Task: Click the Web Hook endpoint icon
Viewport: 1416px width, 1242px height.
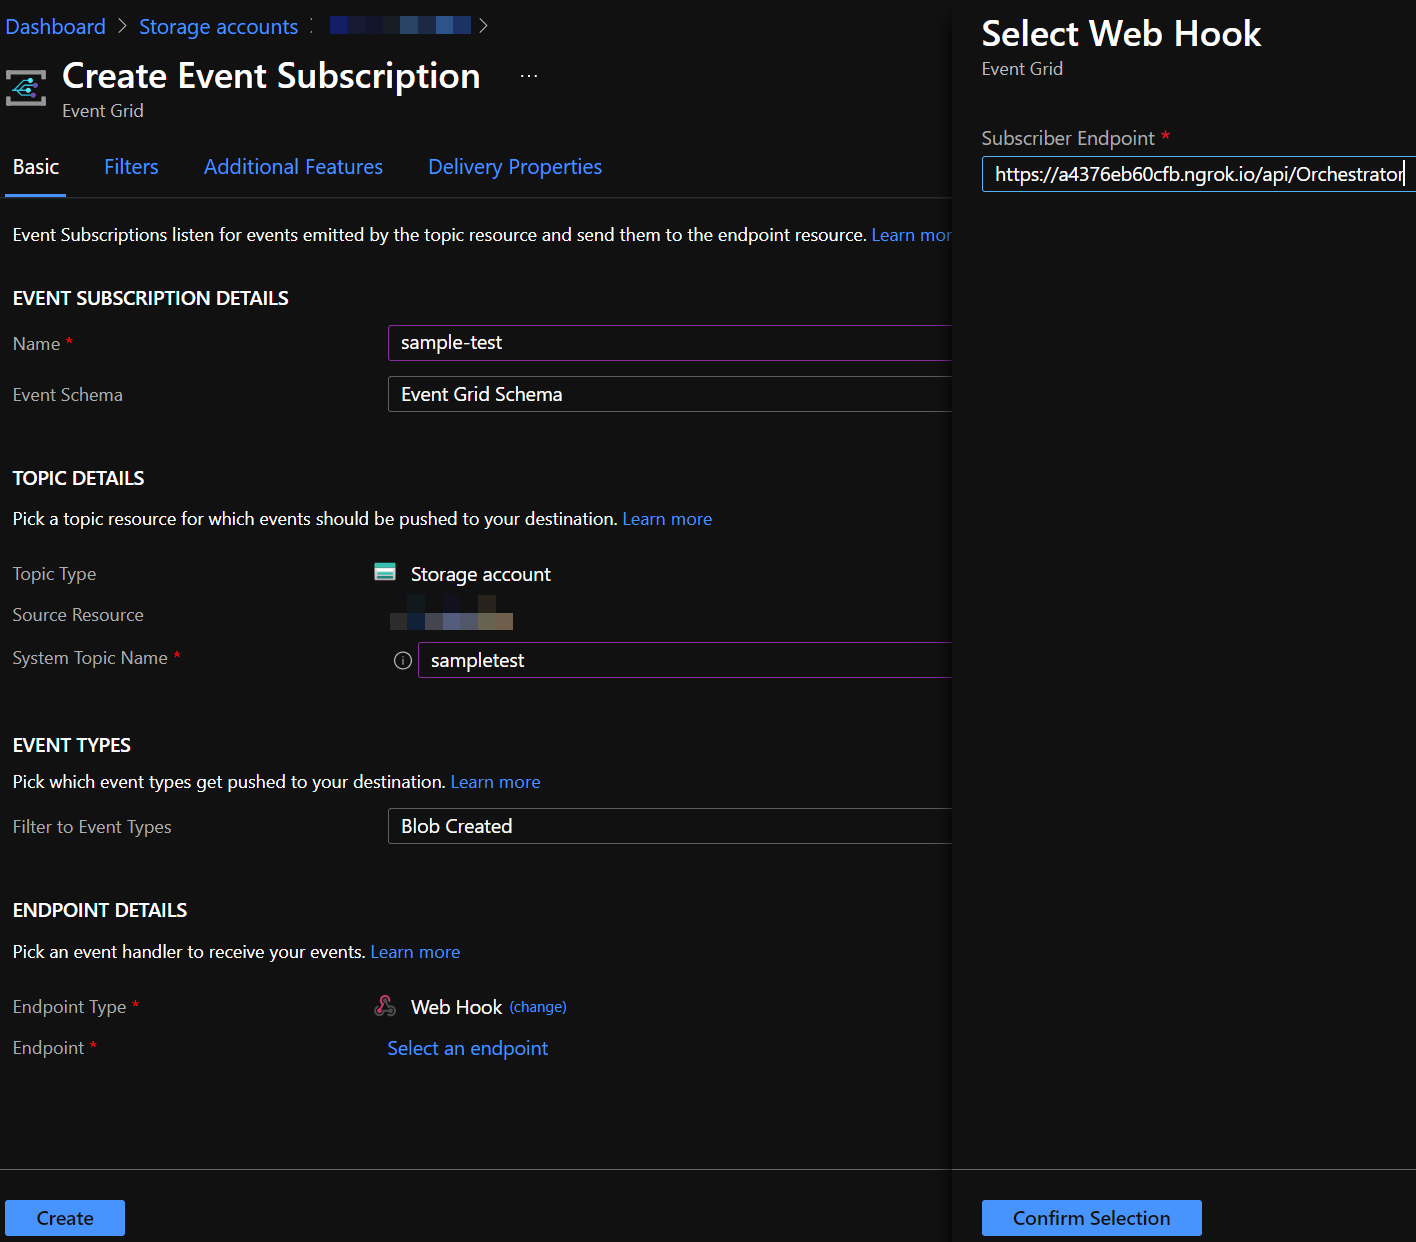Action: [385, 1006]
